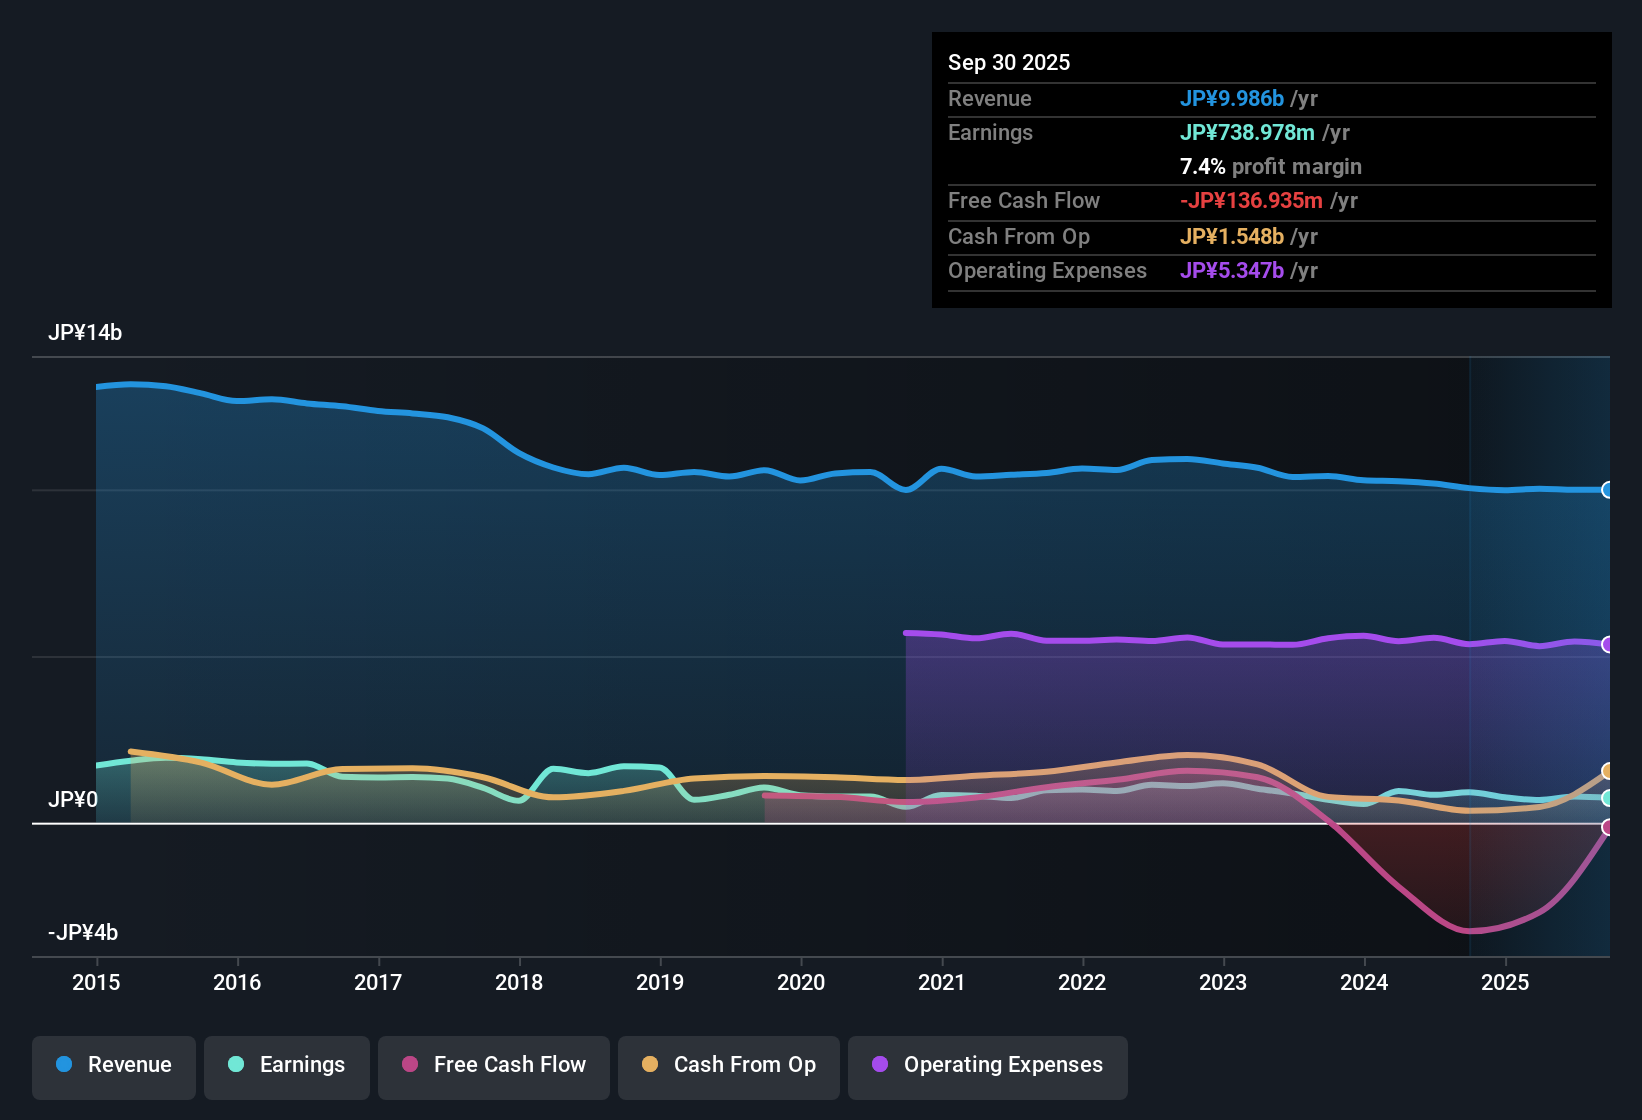The height and width of the screenshot is (1120, 1642).
Task: Select the Revenue endpoint marker on the chart
Action: coord(1608,490)
